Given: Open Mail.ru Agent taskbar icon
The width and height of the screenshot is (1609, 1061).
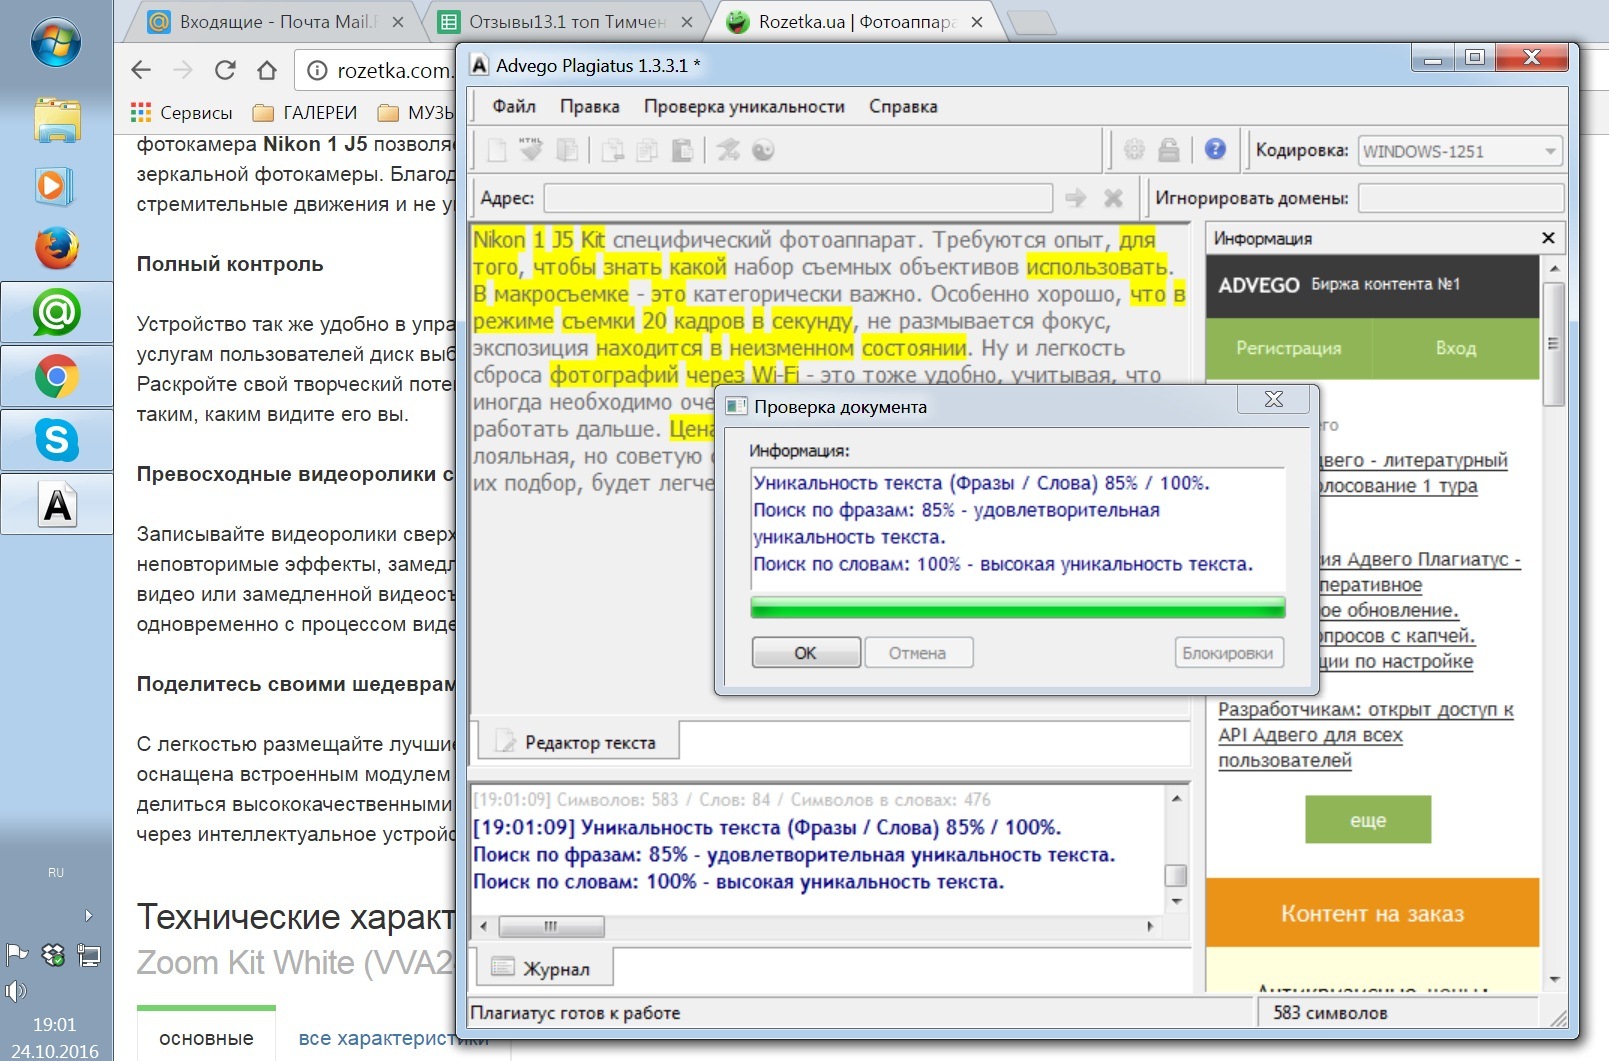Looking at the screenshot, I should [56, 313].
